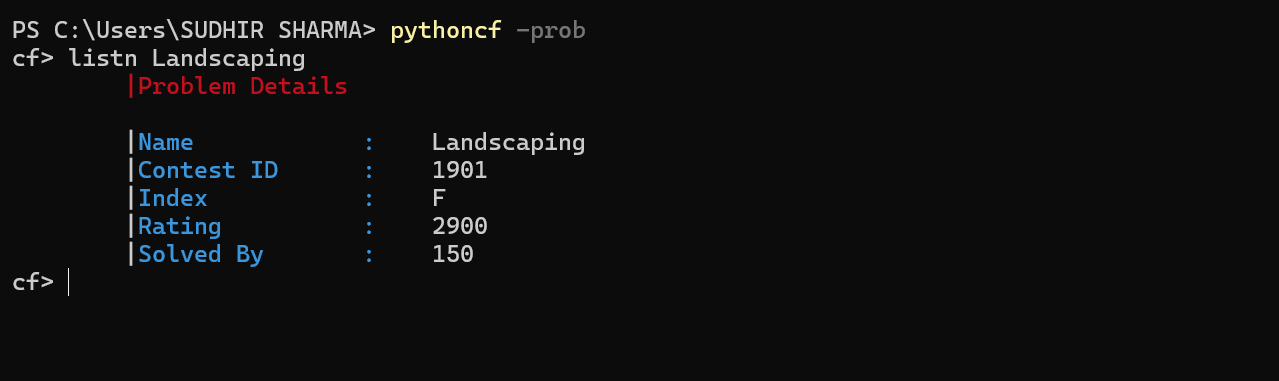
Task: Click the colon after Rating
Action: pos(369,227)
